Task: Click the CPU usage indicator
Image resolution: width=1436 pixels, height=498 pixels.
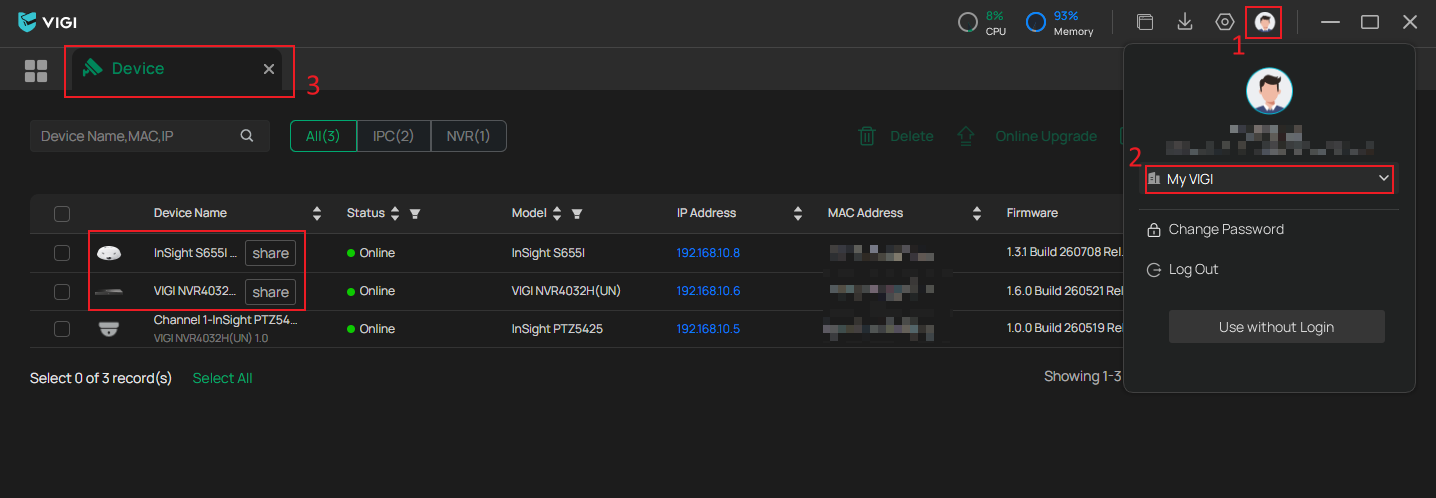Action: pos(982,22)
